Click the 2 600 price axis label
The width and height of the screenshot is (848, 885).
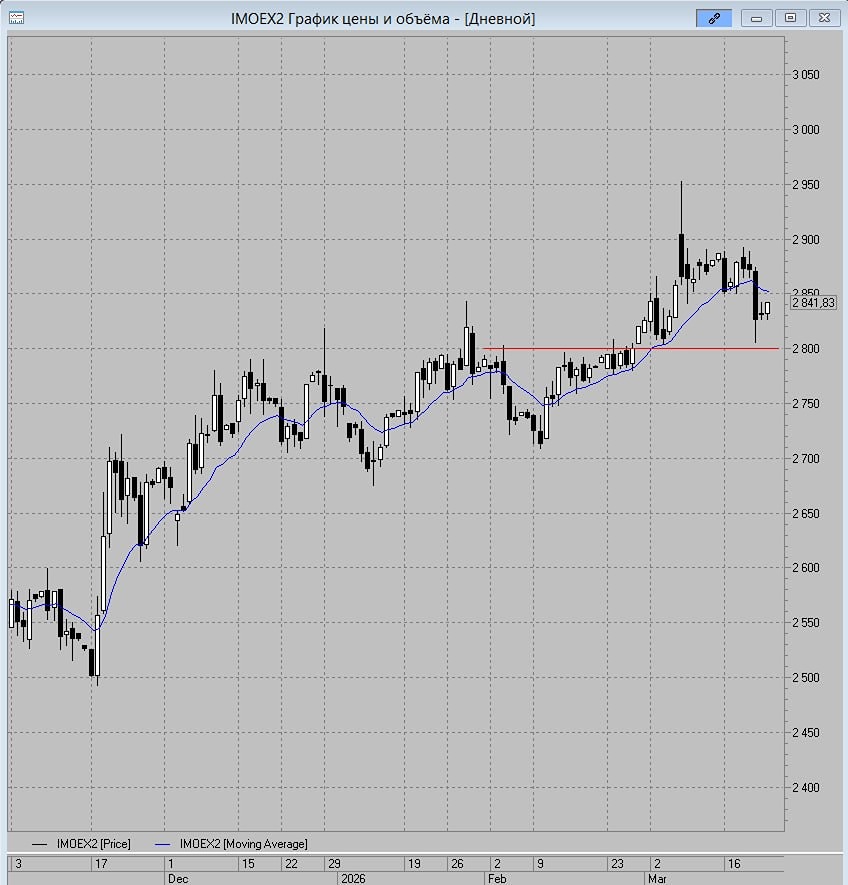(806, 568)
